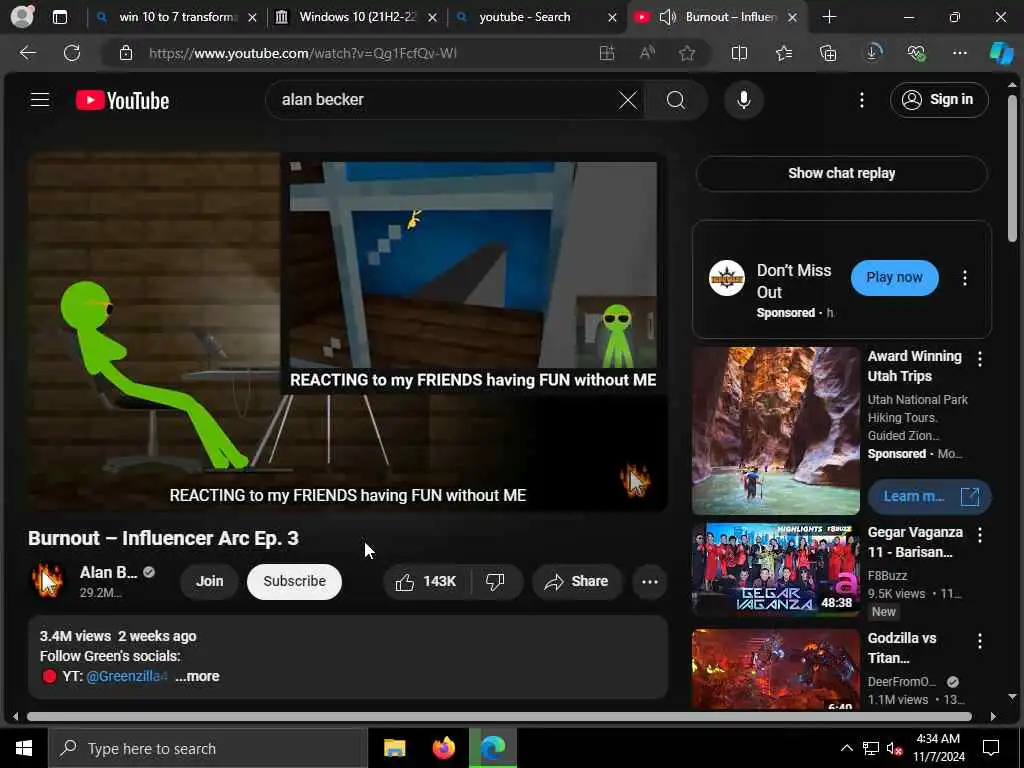Open the Collections icon
Viewport: 1024px width, 768px height.
tap(827, 53)
